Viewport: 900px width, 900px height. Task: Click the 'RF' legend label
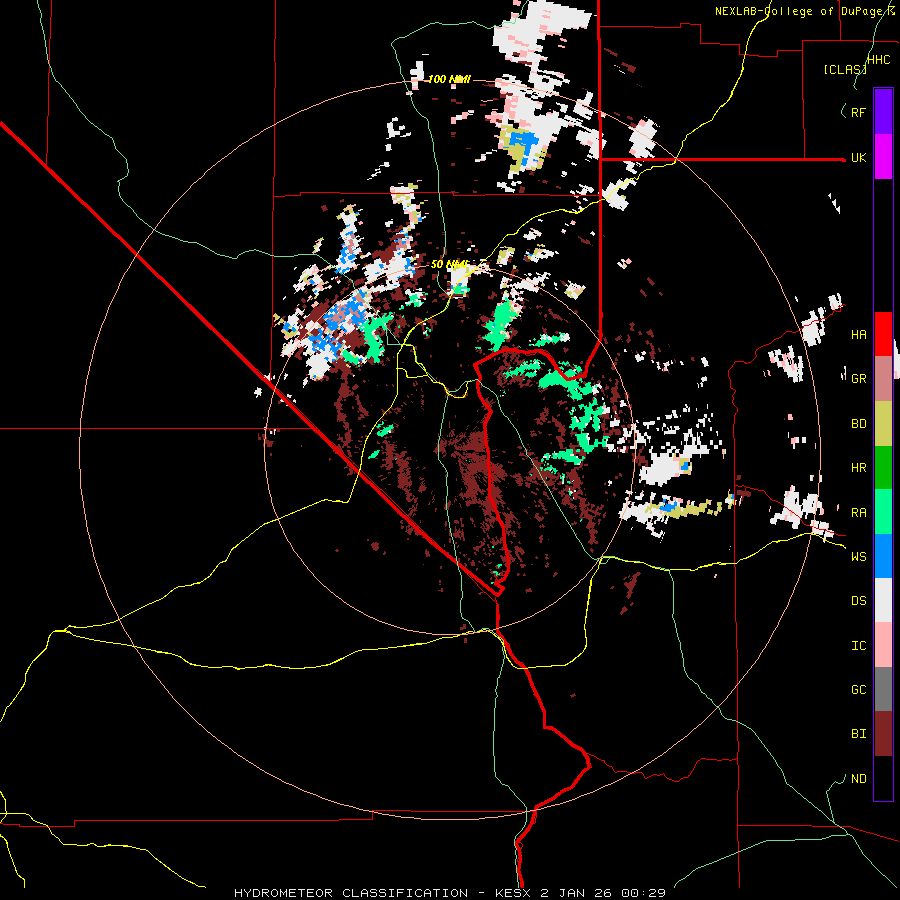coord(858,112)
